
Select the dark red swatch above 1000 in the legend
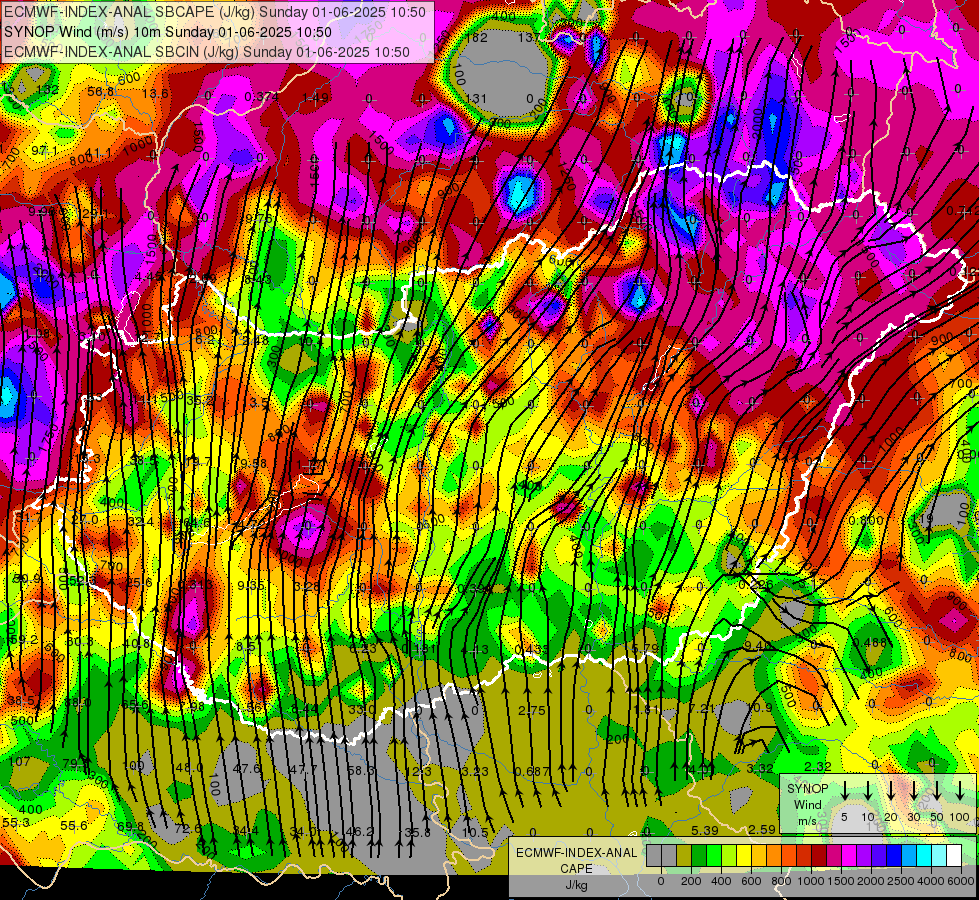[819, 855]
